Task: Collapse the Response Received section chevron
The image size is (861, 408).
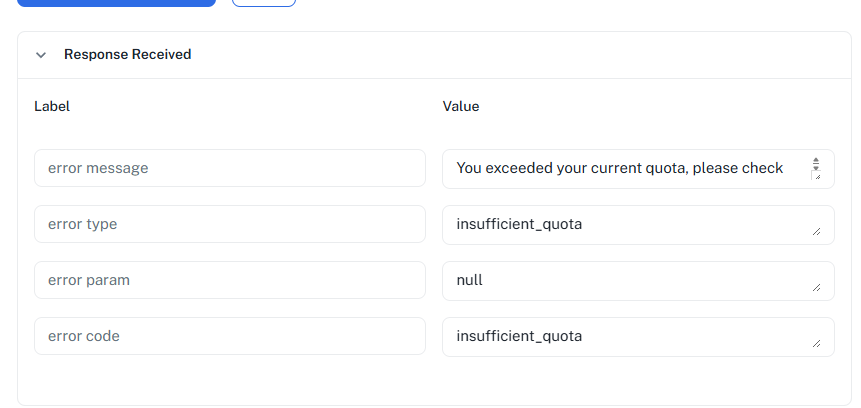Action: [x=41, y=55]
